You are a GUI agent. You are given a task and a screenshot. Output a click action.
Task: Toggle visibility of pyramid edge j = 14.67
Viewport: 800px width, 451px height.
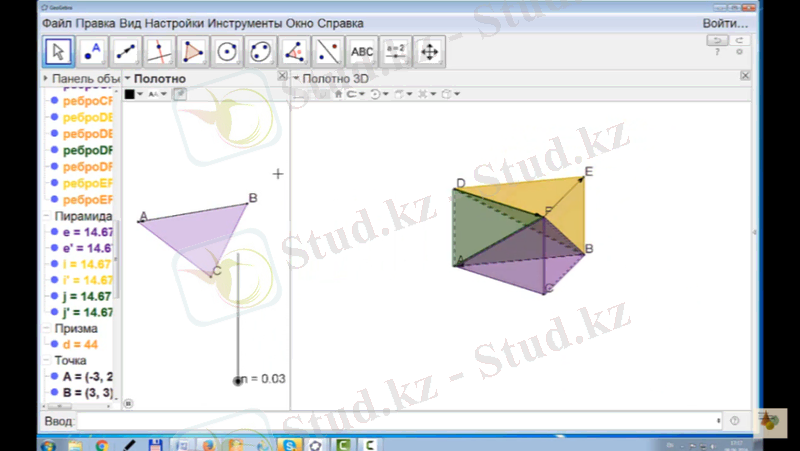point(55,296)
